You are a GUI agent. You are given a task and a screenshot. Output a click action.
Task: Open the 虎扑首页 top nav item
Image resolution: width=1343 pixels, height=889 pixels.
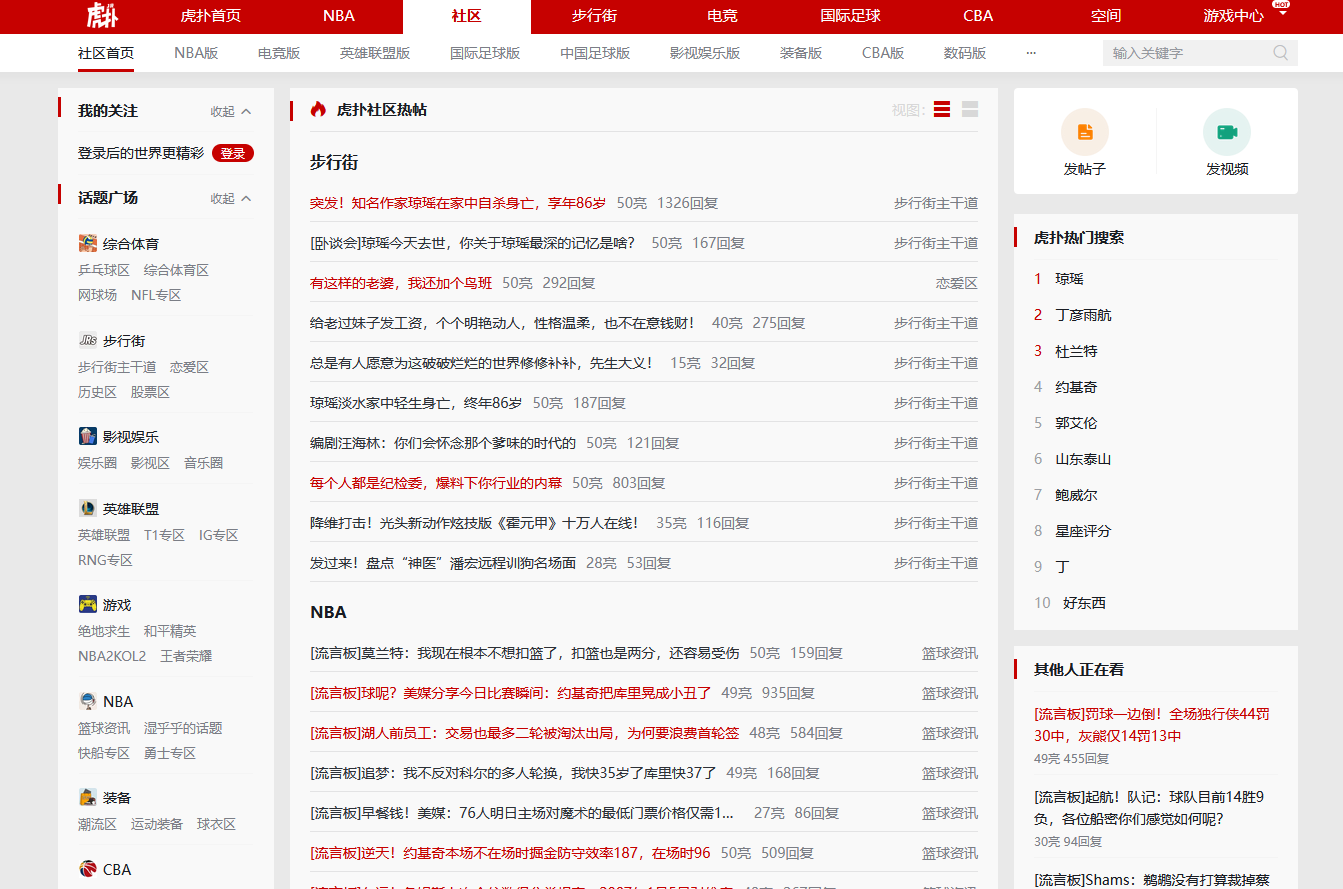coord(211,16)
